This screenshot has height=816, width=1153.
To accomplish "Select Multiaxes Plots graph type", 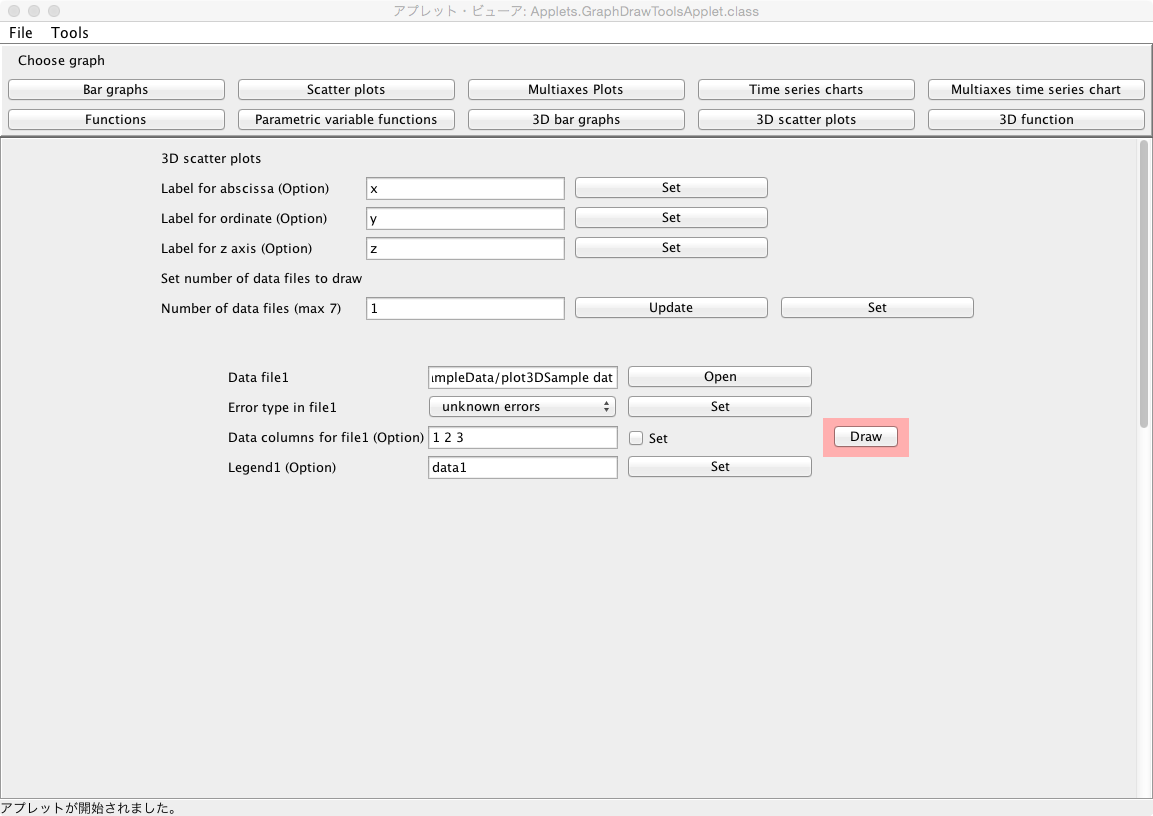I will pyautogui.click(x=576, y=90).
